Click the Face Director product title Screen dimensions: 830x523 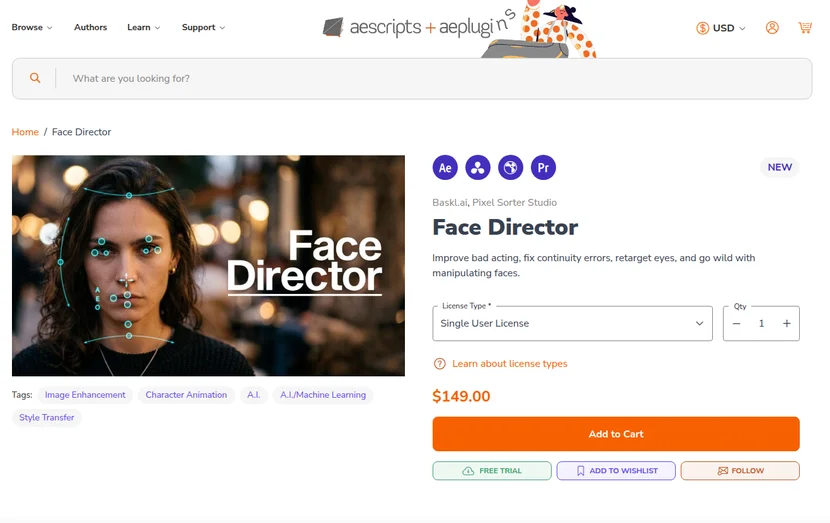pyautogui.click(x=505, y=228)
